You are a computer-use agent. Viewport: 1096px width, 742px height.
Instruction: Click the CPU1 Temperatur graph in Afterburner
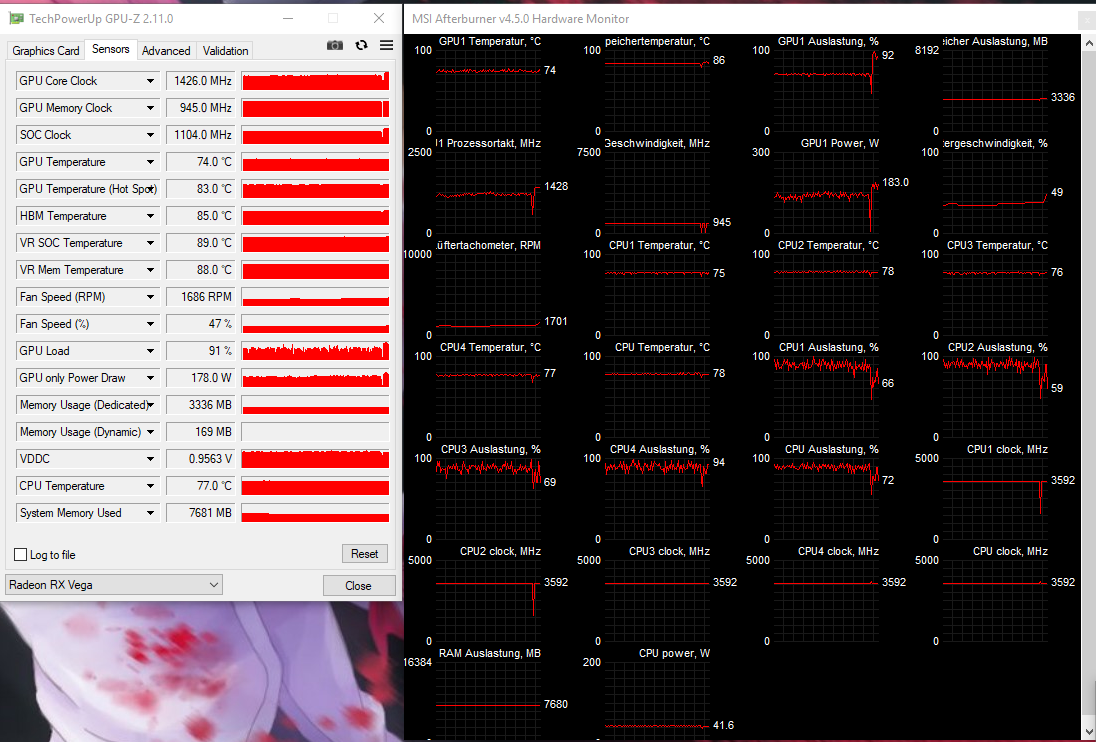(x=657, y=294)
